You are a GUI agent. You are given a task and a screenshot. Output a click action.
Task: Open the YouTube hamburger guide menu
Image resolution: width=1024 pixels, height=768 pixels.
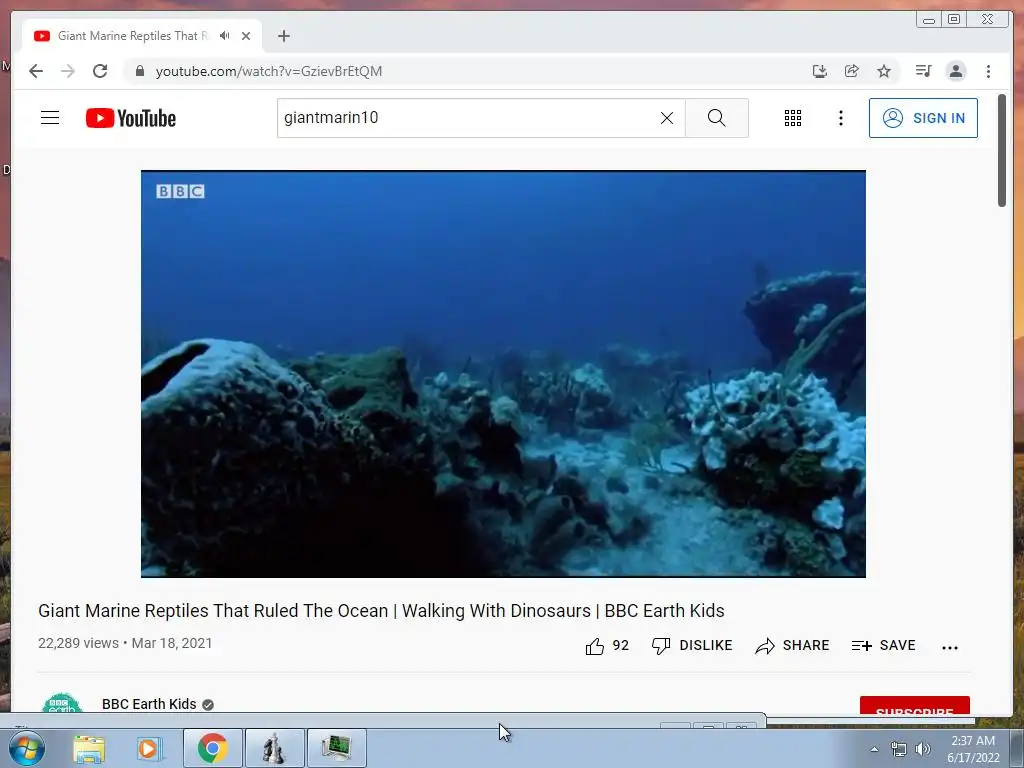tap(50, 118)
